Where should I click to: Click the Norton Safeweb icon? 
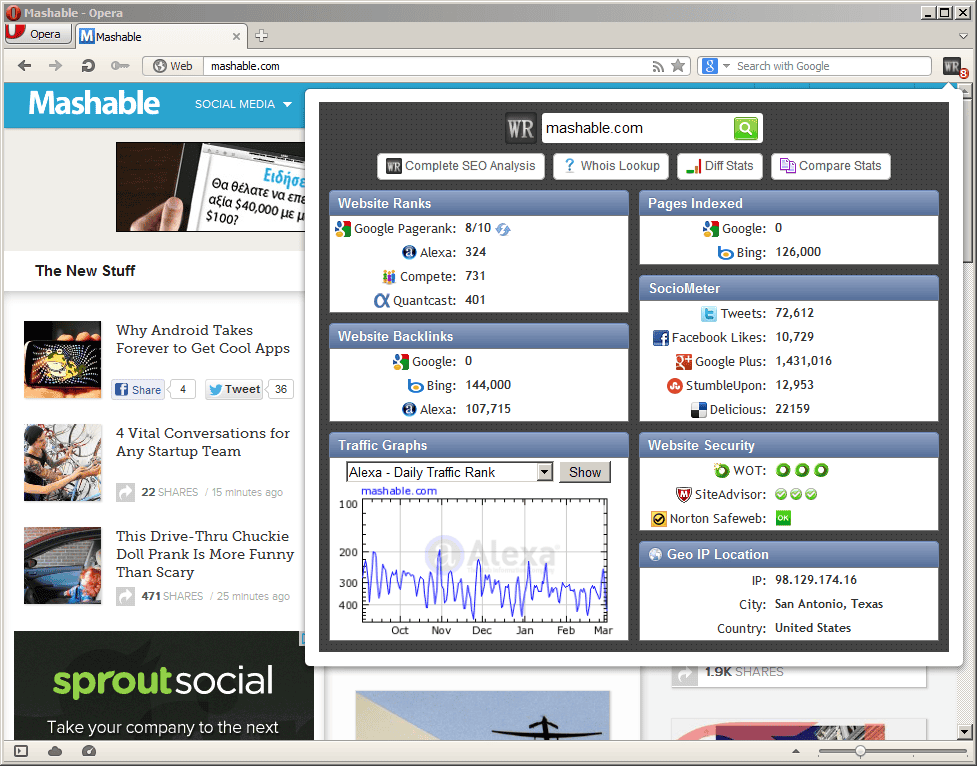[659, 519]
